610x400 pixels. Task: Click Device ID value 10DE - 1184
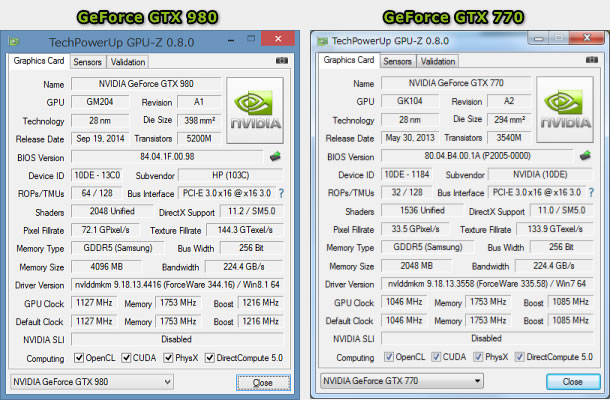[407, 175]
